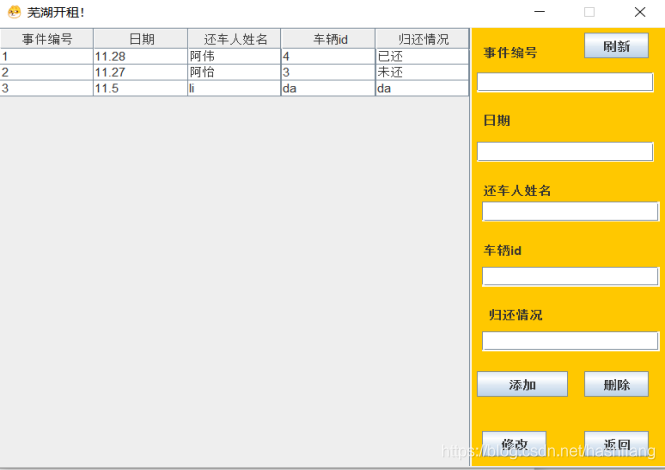Close the 芜湖开租 window
Viewport: 665px width, 470px height.
pos(640,12)
